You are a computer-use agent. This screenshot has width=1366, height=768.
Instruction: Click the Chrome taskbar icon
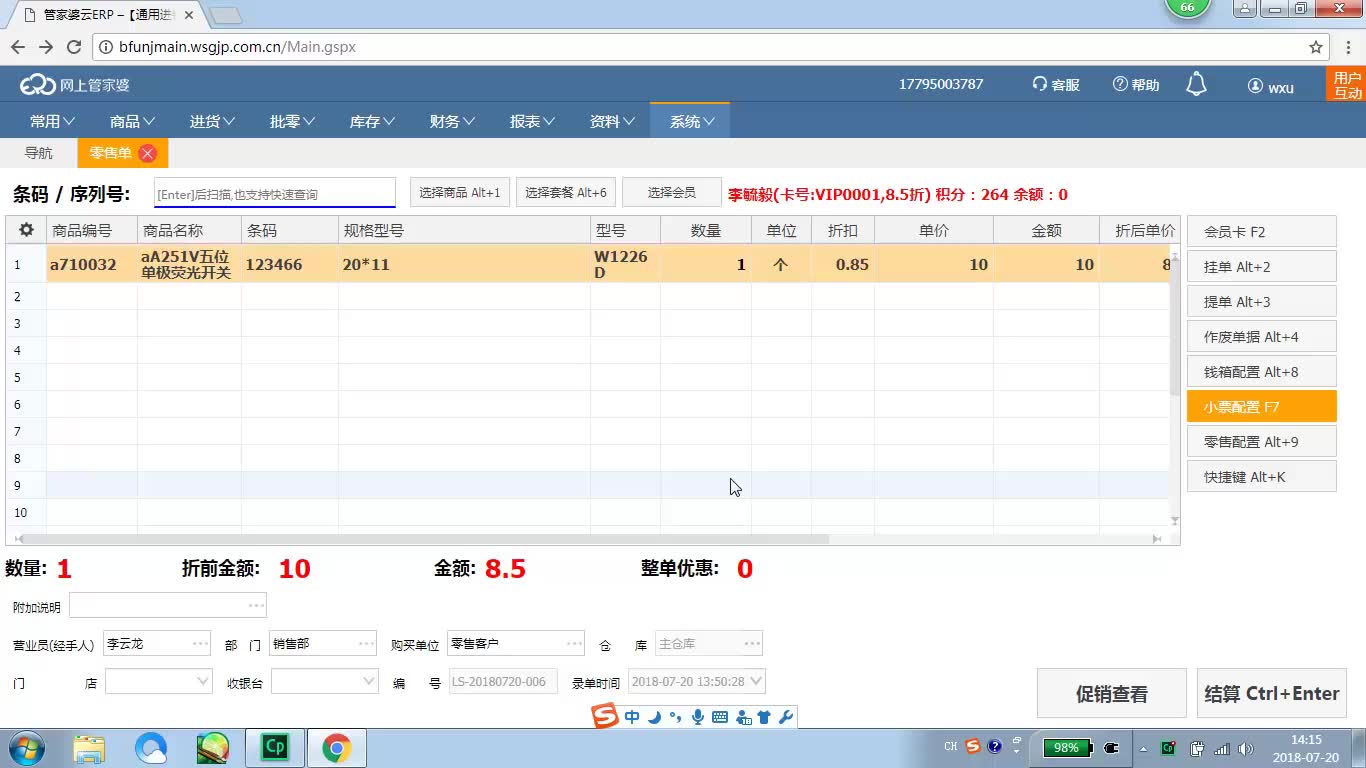pos(337,748)
